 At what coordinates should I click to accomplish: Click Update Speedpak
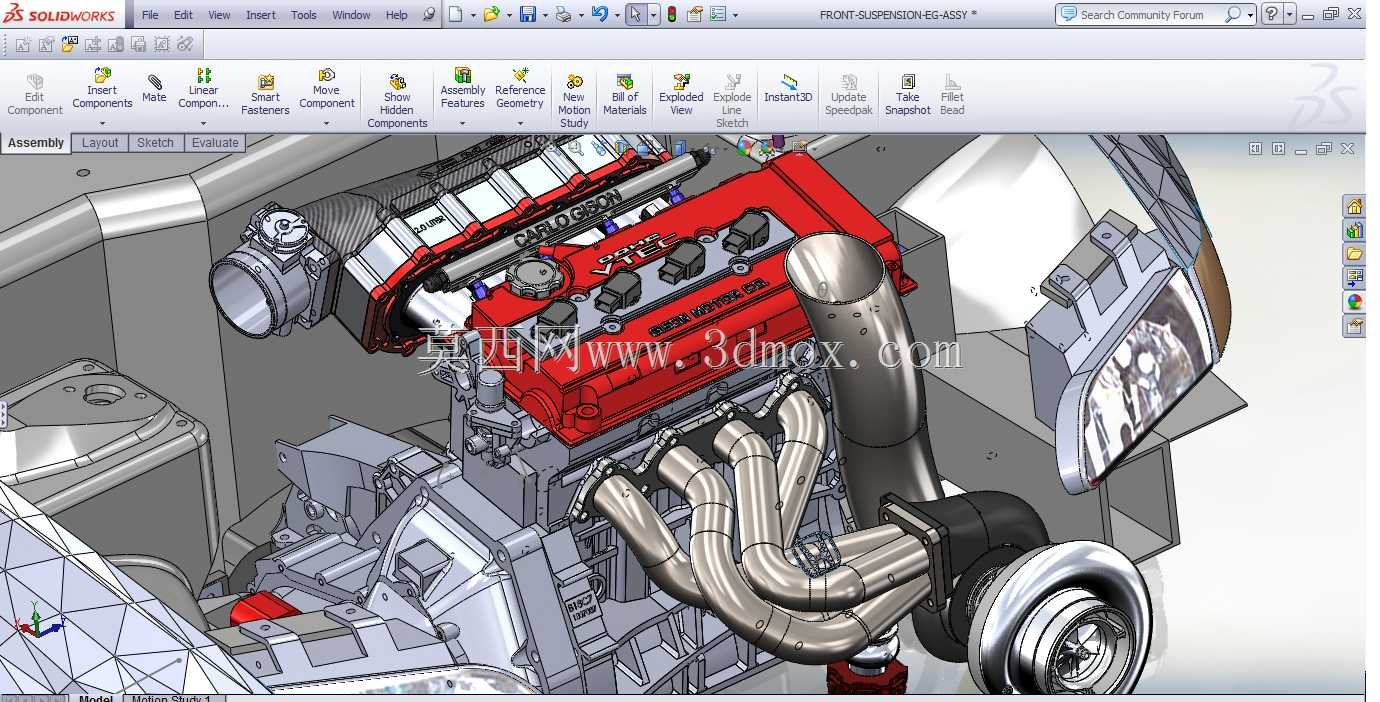click(x=849, y=95)
